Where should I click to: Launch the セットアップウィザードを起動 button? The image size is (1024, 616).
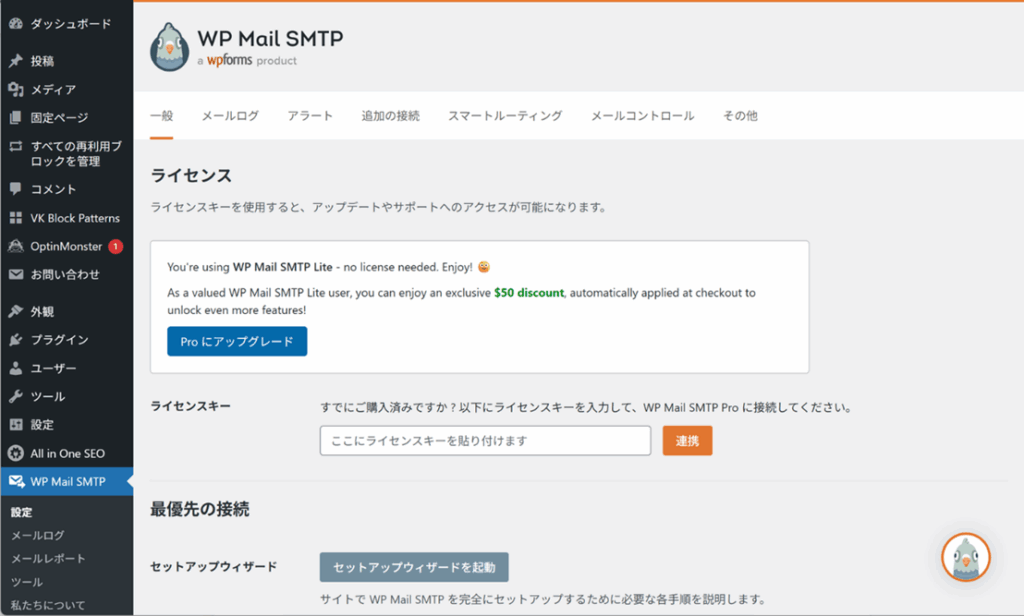(x=414, y=567)
